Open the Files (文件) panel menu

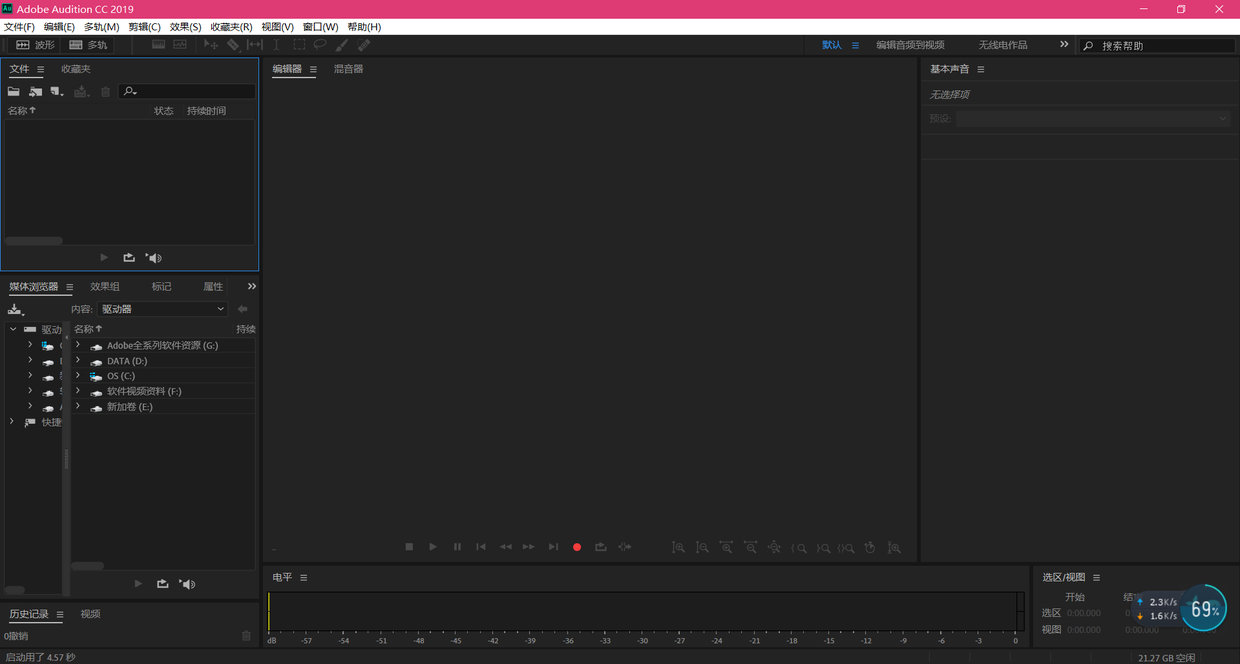41,70
